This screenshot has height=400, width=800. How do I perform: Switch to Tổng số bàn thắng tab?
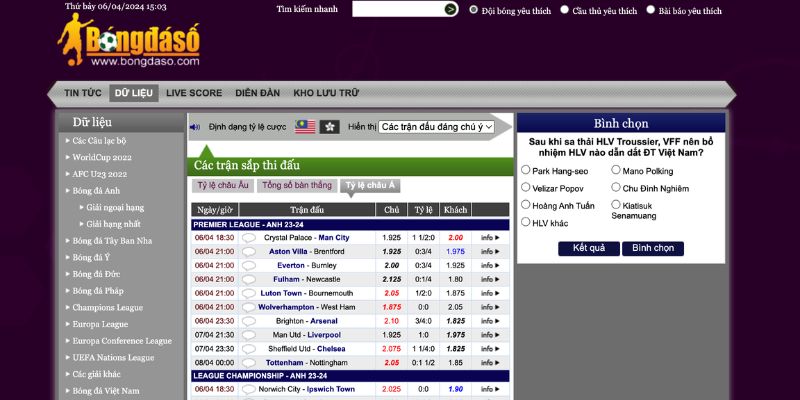click(x=296, y=185)
